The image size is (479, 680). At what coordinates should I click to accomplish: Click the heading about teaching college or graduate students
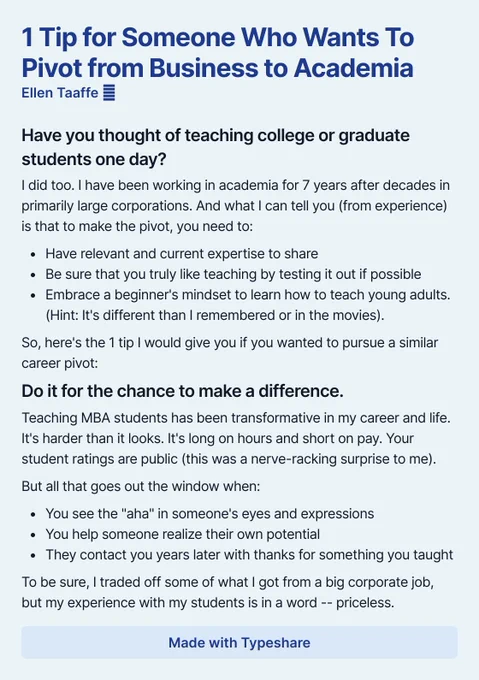point(215,147)
